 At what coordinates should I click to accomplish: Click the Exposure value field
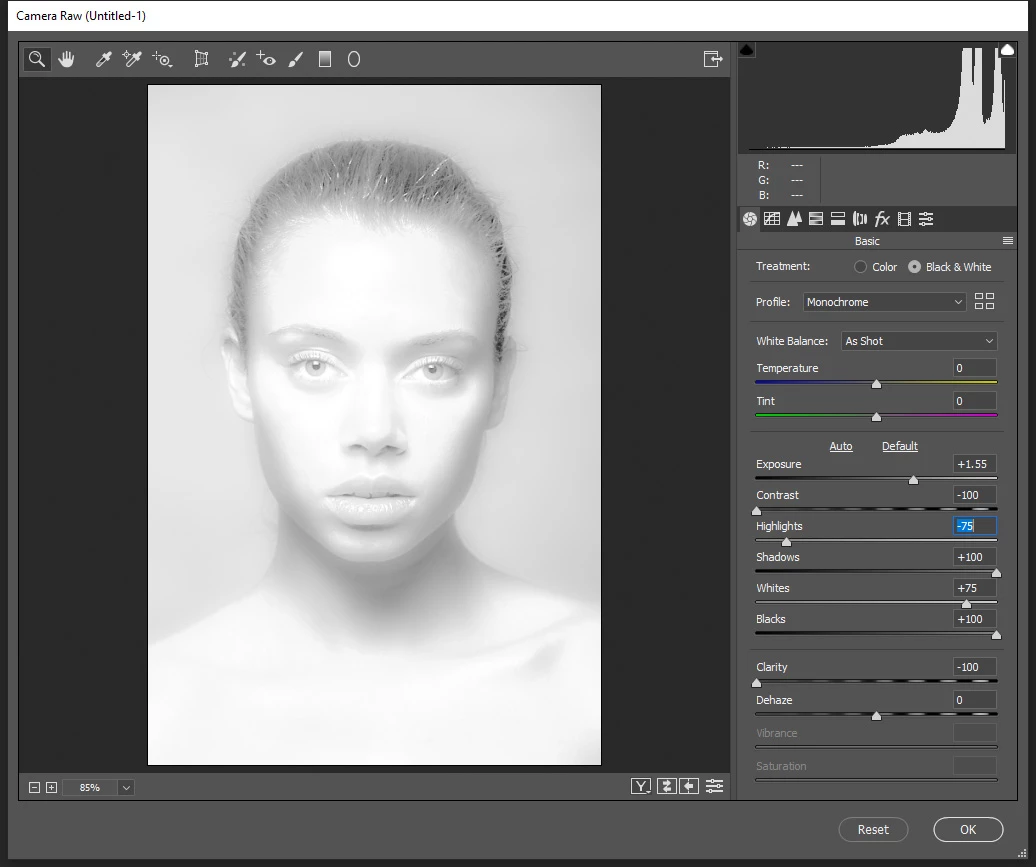click(975, 464)
